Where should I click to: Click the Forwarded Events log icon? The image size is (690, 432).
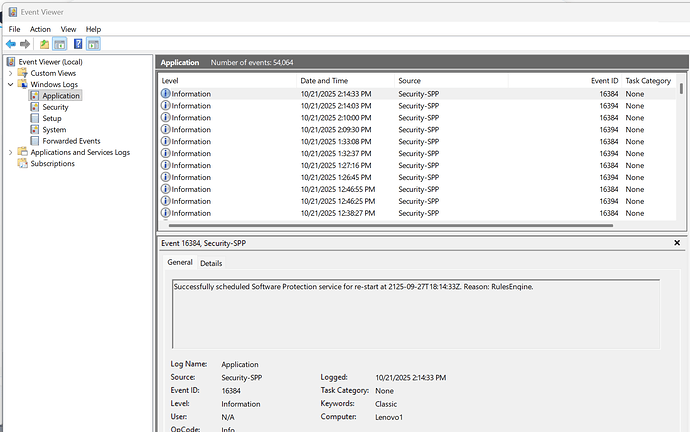[34, 141]
